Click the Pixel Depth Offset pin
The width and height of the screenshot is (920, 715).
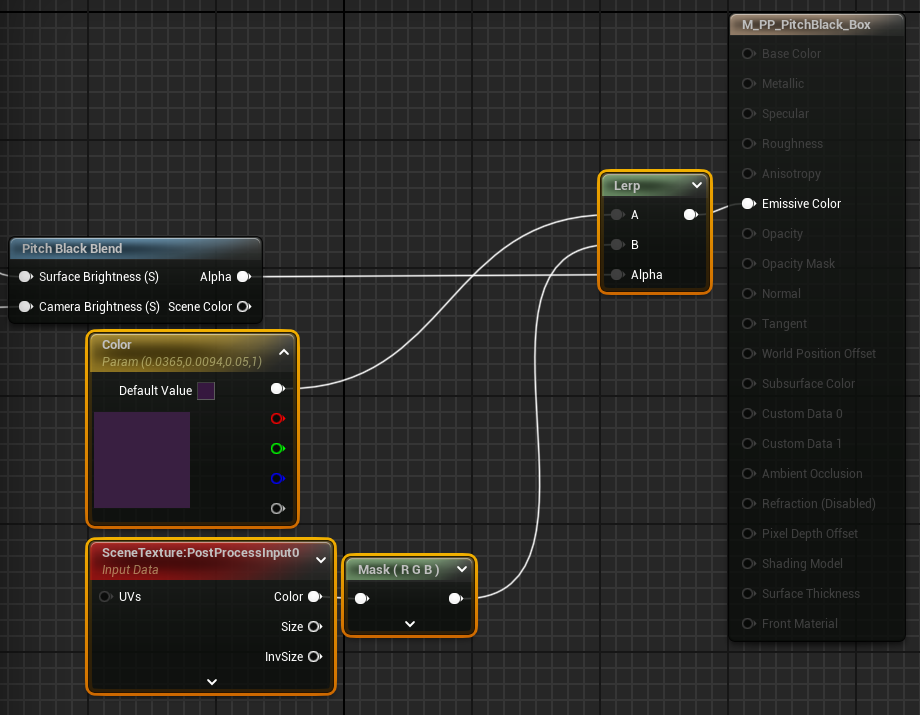(748, 534)
